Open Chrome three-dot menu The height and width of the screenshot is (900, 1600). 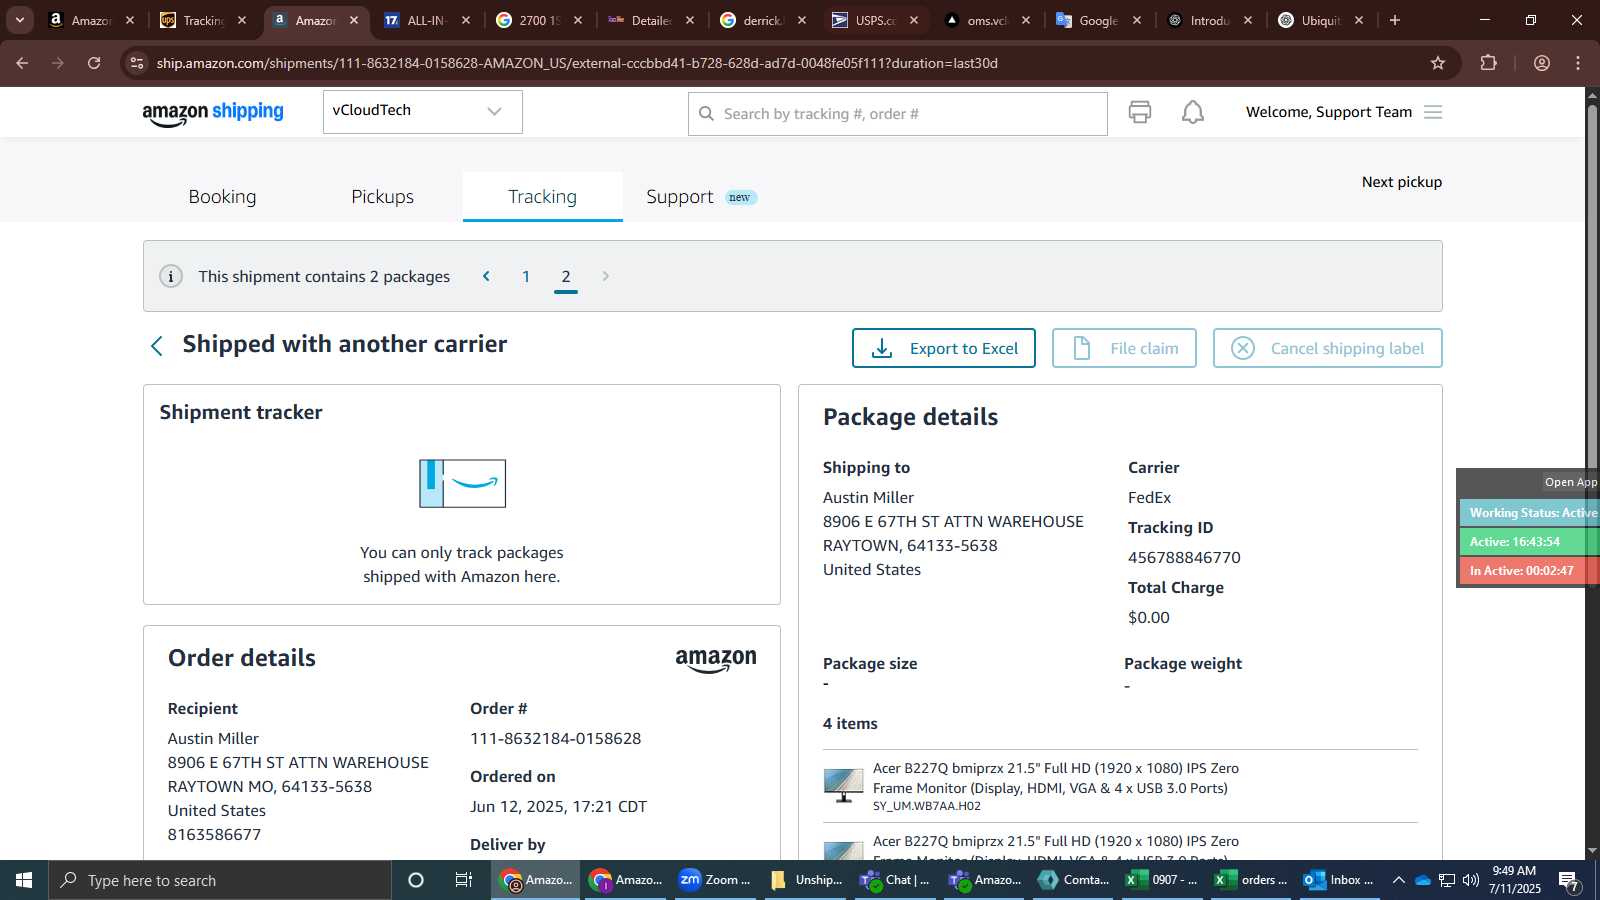[1578, 63]
